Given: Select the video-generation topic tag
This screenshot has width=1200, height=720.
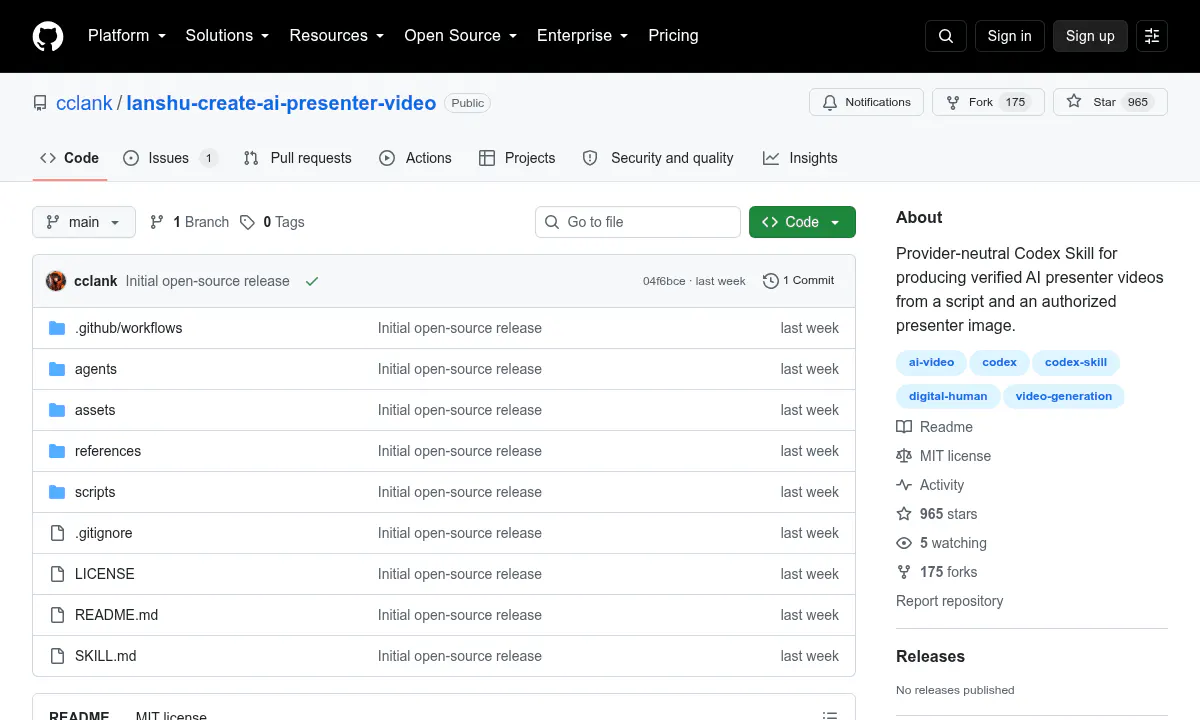Looking at the screenshot, I should point(1064,396).
